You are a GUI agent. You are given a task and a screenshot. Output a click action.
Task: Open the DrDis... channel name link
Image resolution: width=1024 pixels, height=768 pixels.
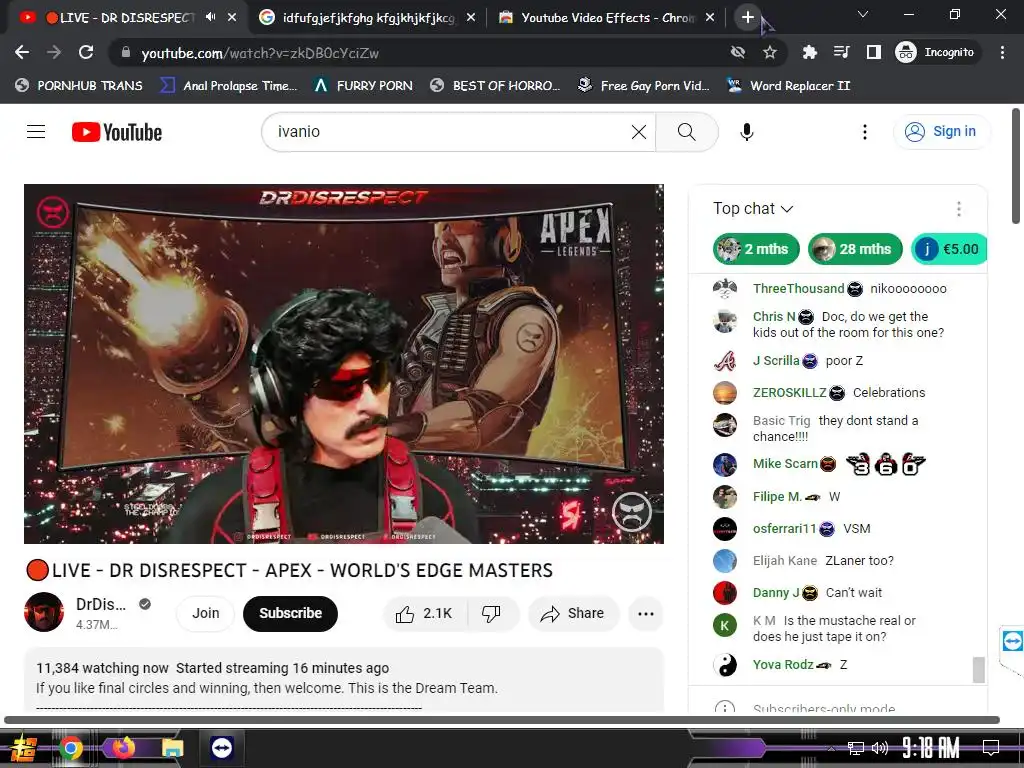[101, 604]
